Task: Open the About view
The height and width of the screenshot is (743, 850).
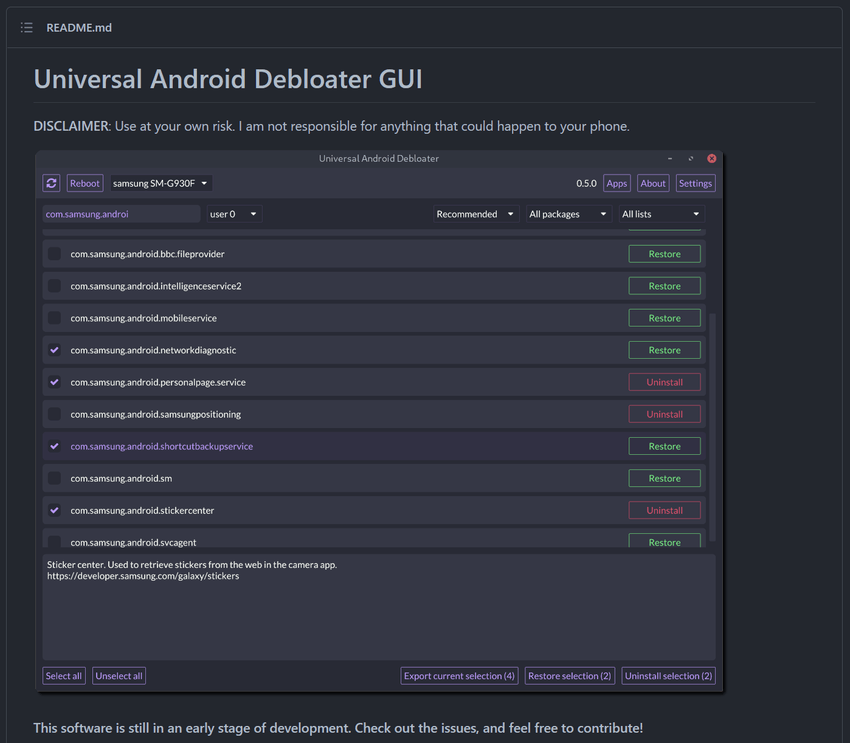Action: 653,183
